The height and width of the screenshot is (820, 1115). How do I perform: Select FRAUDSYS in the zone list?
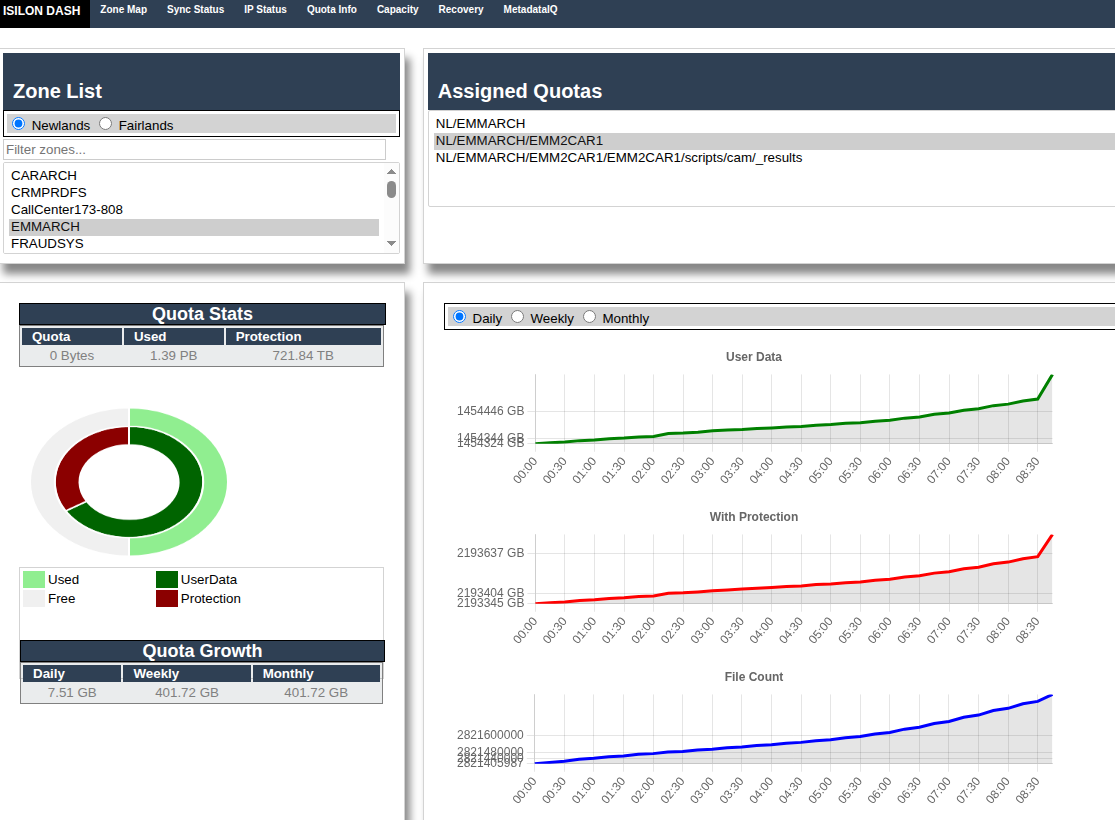(194, 243)
